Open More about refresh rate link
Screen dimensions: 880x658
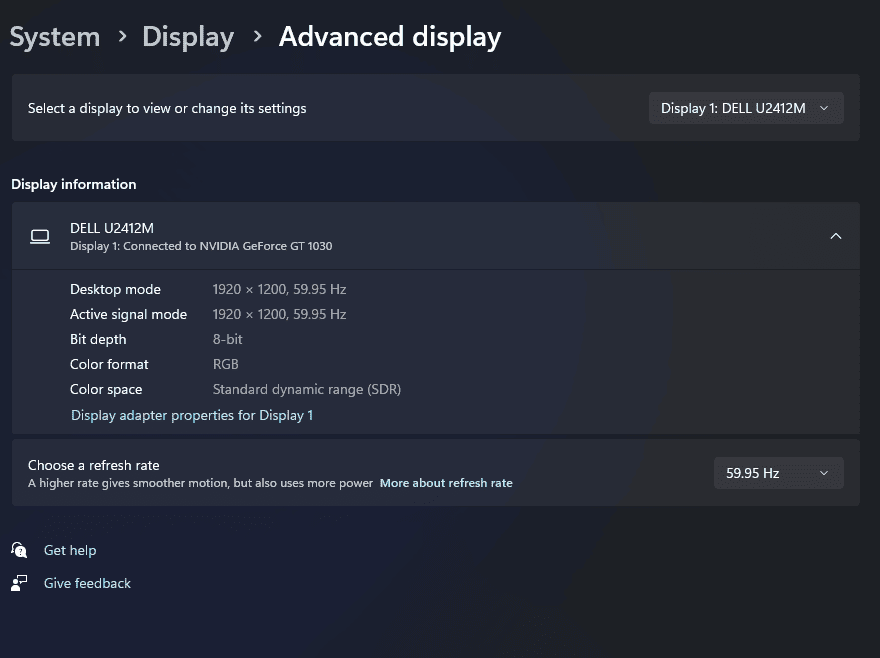[x=446, y=483]
